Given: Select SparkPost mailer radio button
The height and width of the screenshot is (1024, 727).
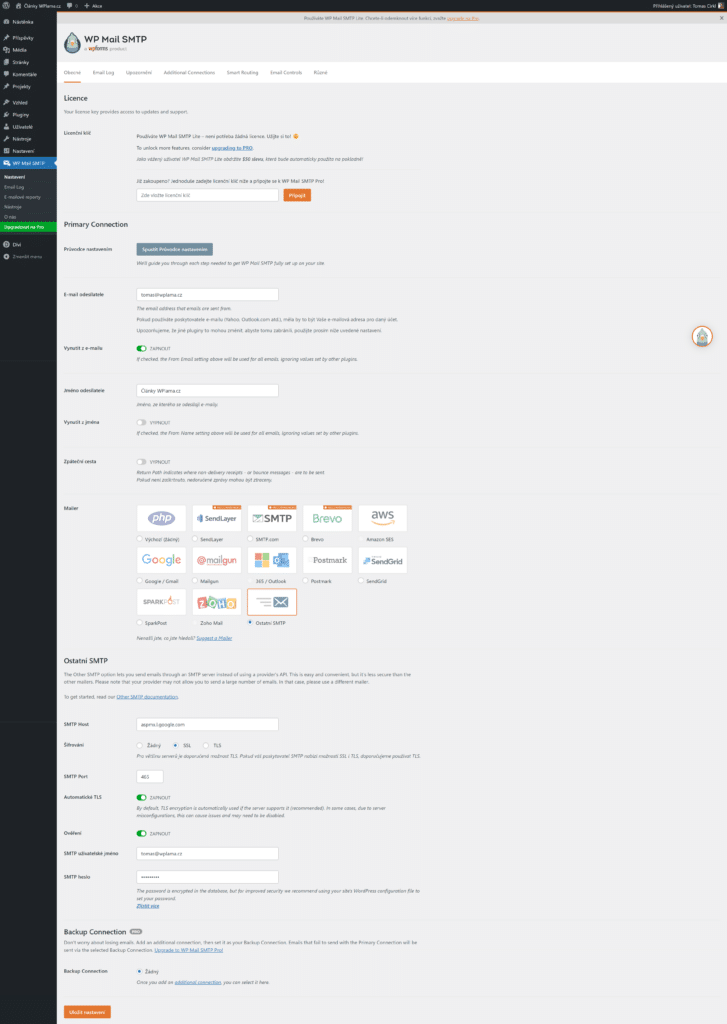Looking at the screenshot, I should pyautogui.click(x=140, y=622).
